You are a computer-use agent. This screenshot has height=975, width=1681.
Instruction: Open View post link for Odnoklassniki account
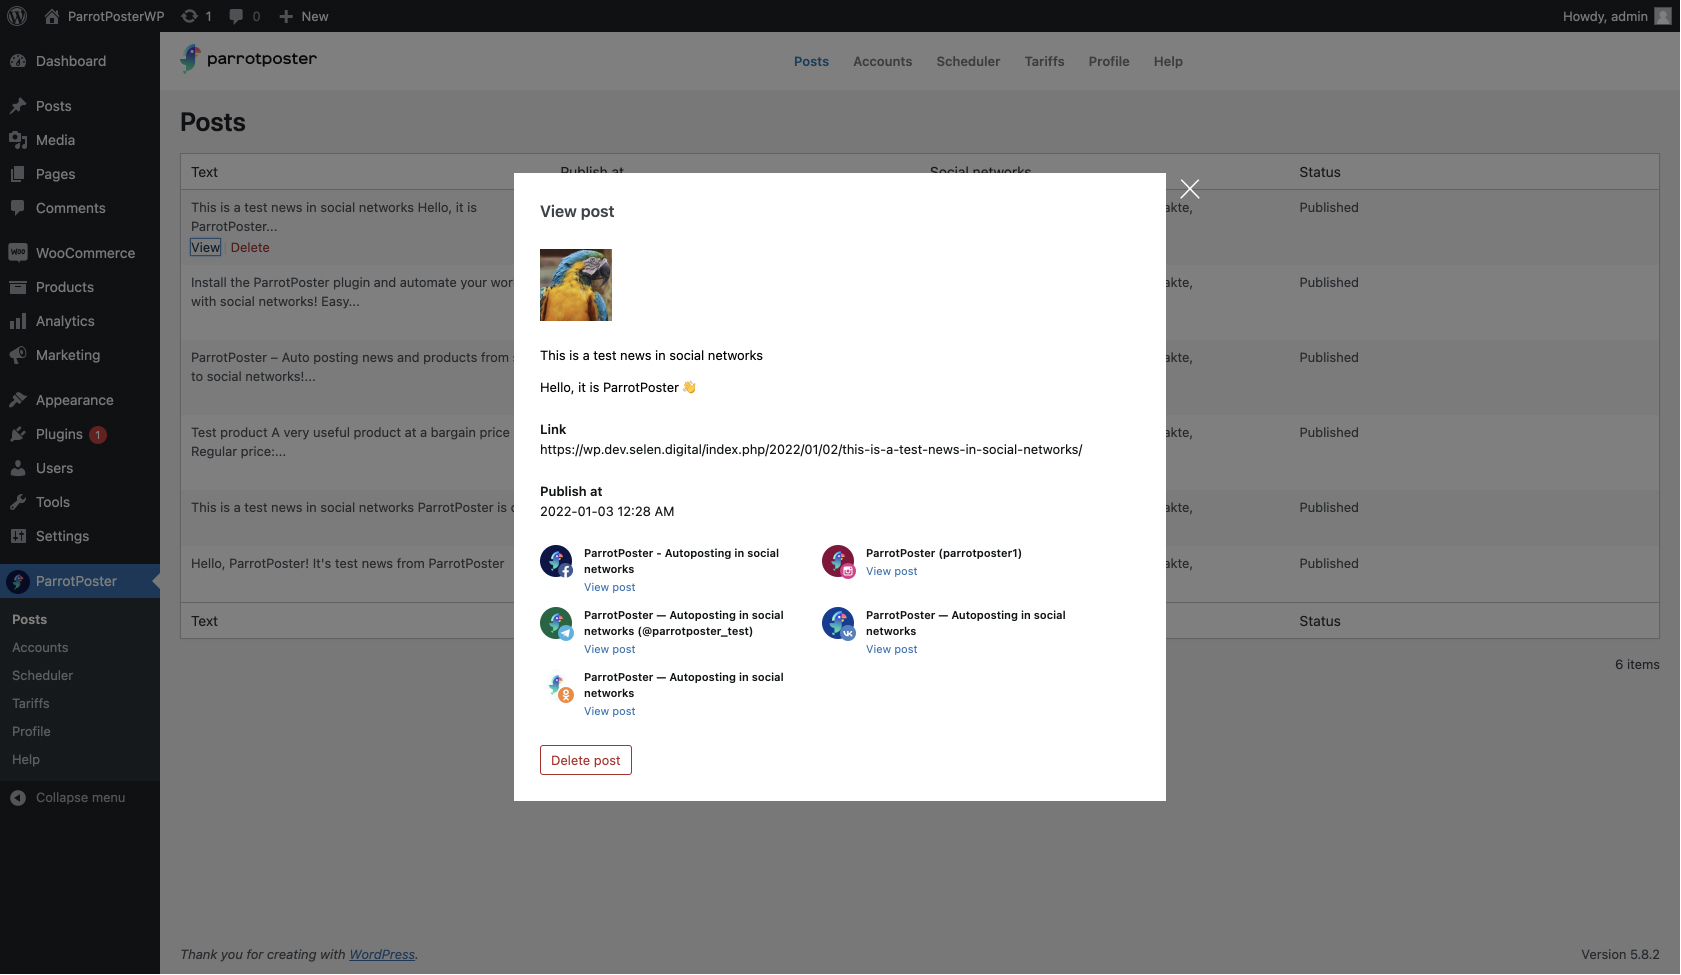tap(610, 711)
